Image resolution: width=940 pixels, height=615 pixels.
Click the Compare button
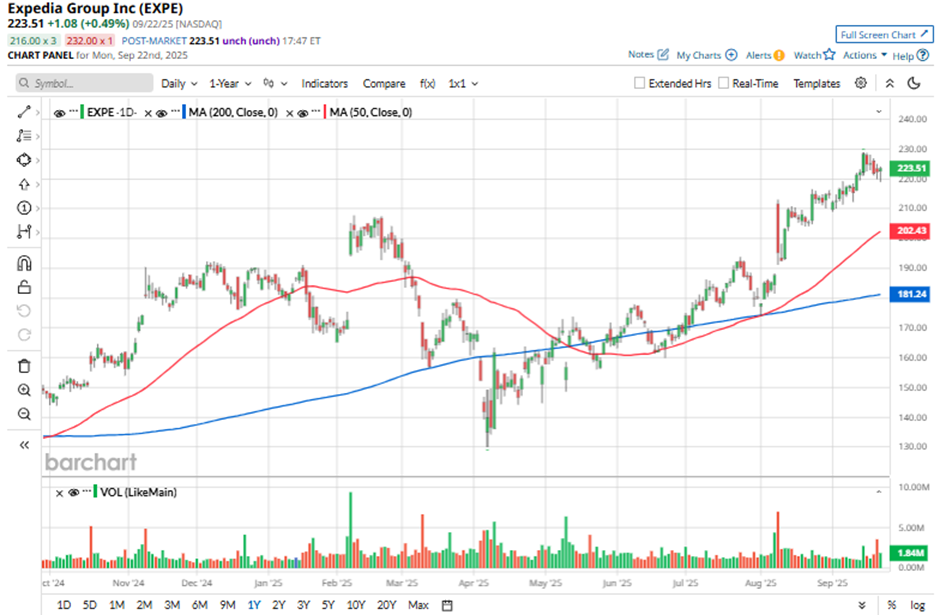(x=384, y=83)
